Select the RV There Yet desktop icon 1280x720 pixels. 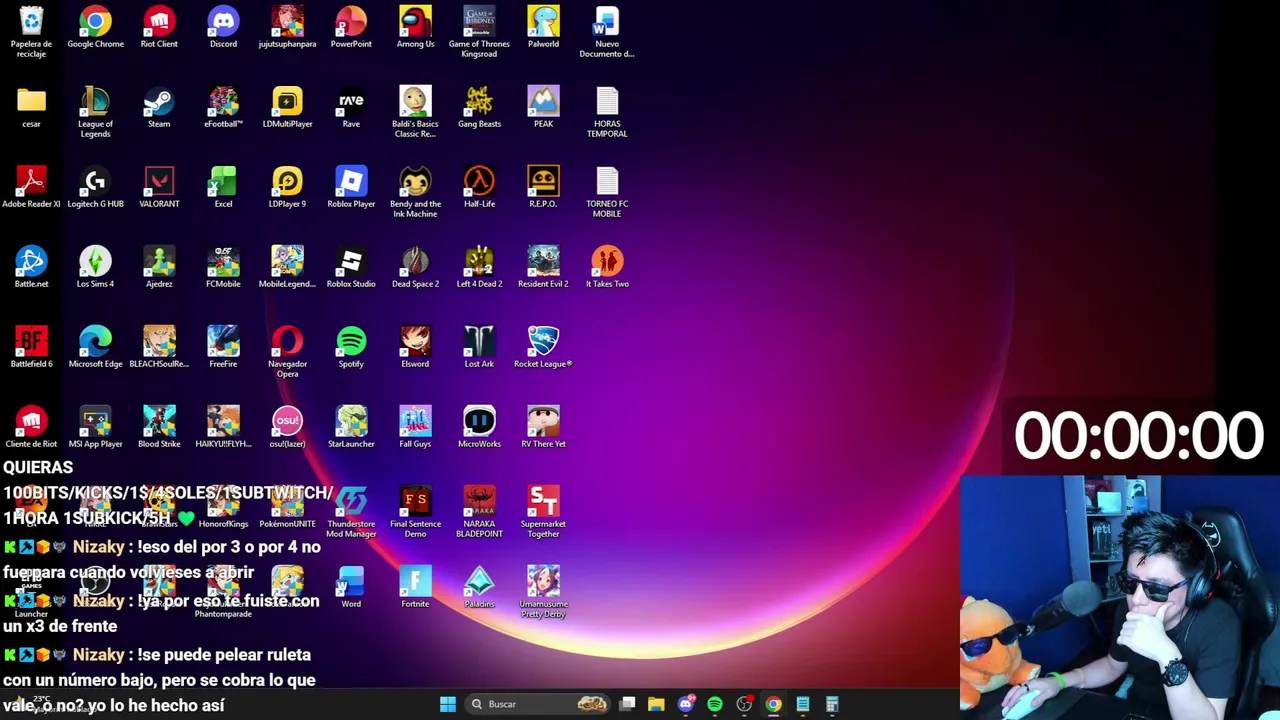pyautogui.click(x=543, y=428)
